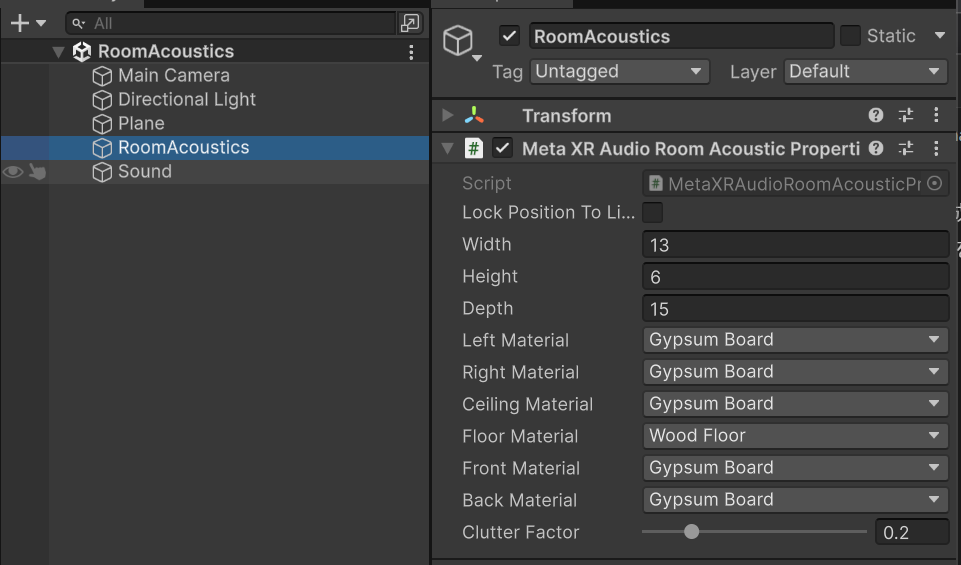
Task: Select Main Camera in the hierarchy
Action: pos(173,76)
